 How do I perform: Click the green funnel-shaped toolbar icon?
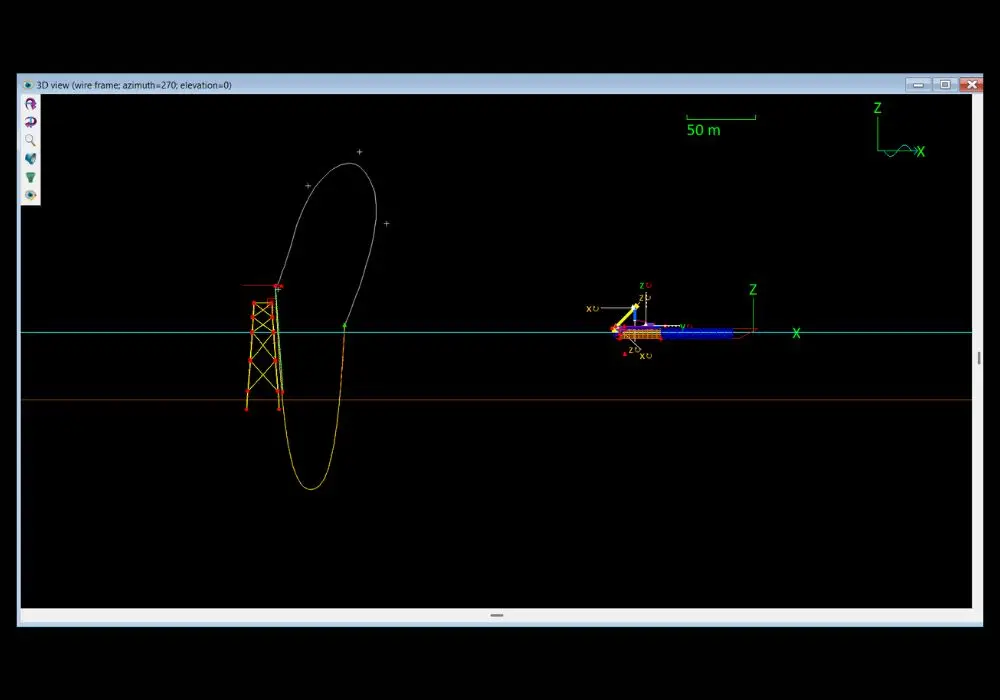coord(31,177)
